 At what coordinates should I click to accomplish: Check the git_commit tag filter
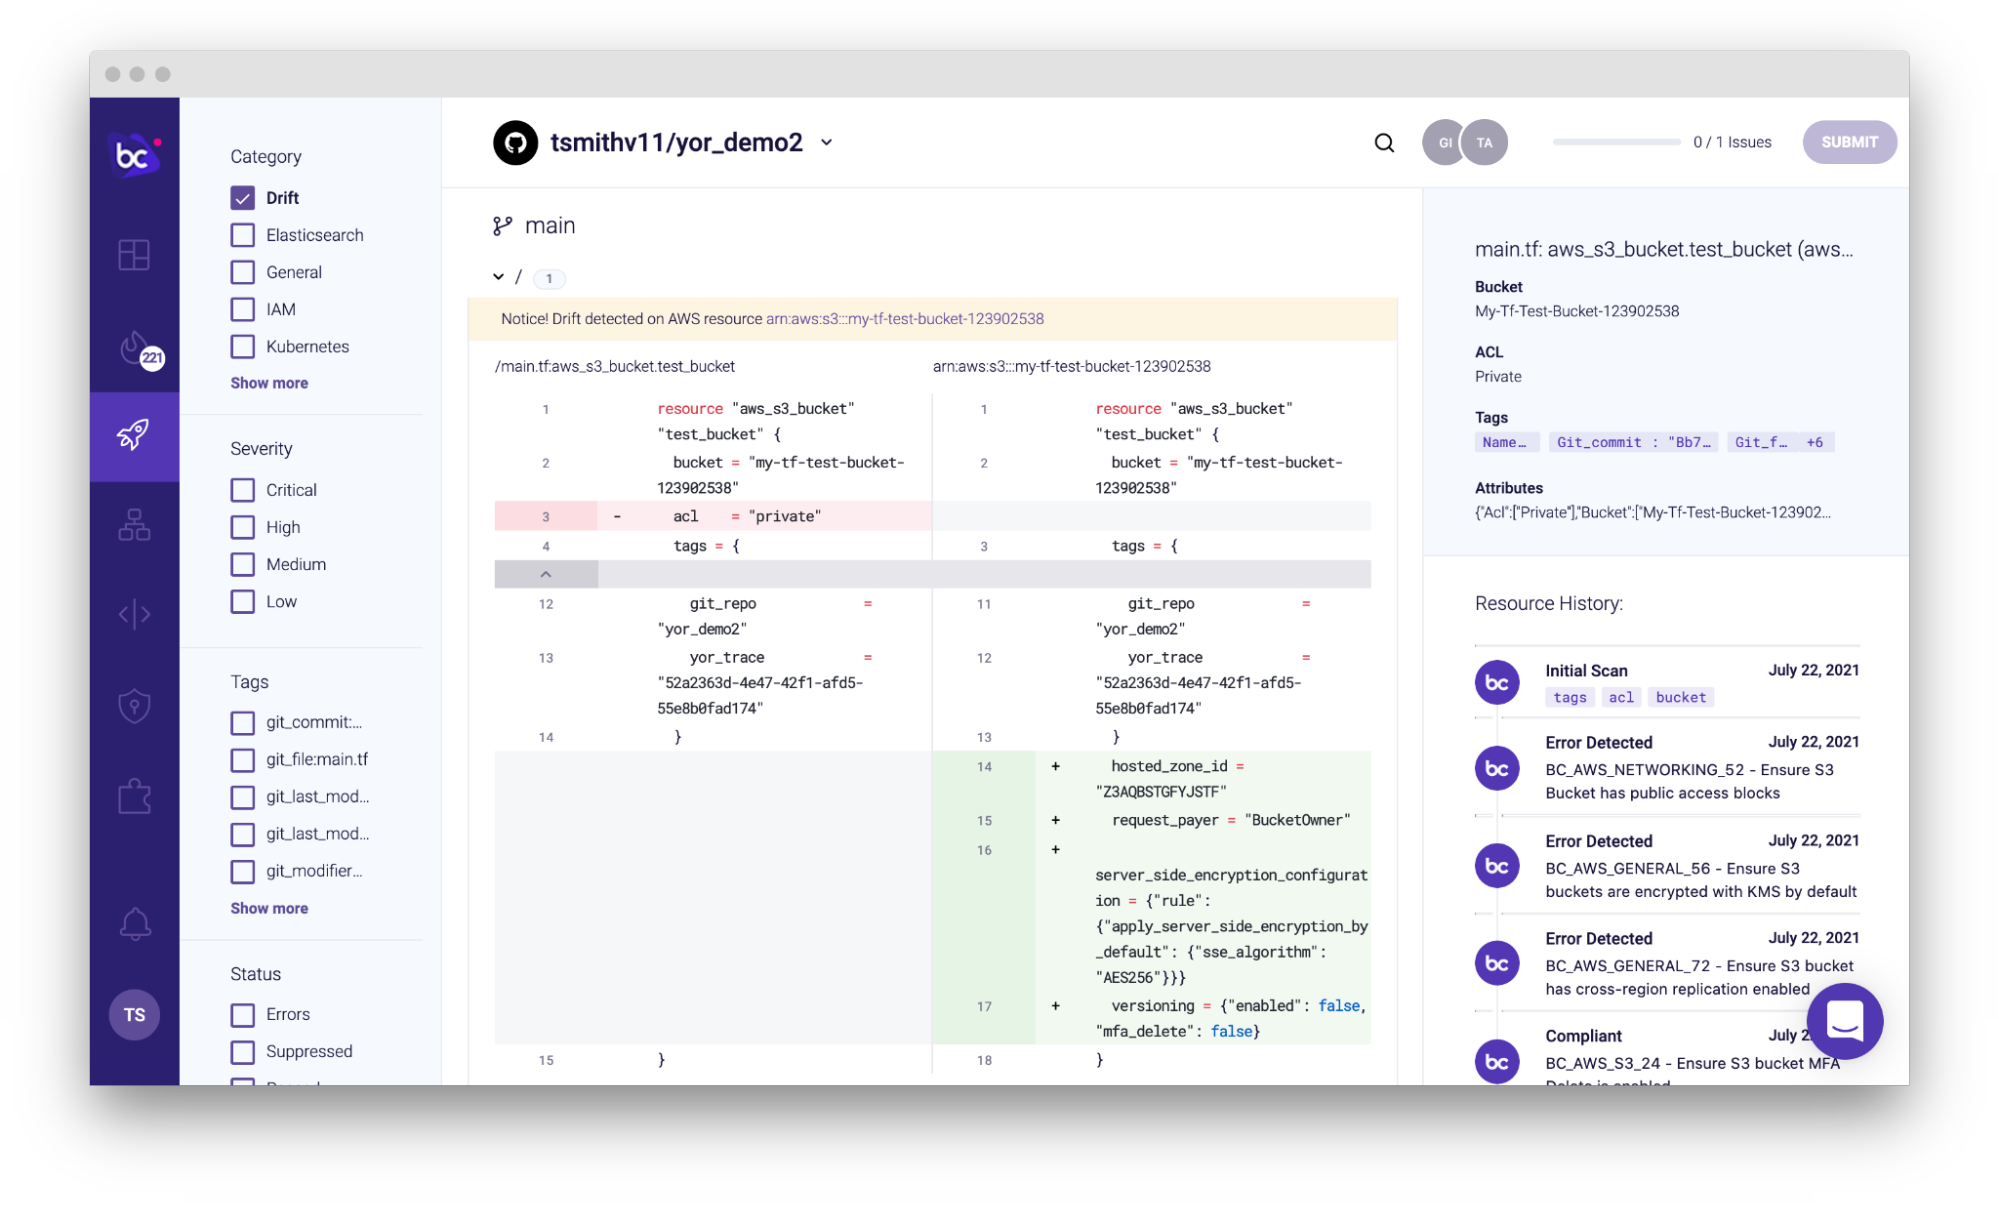pos(242,722)
